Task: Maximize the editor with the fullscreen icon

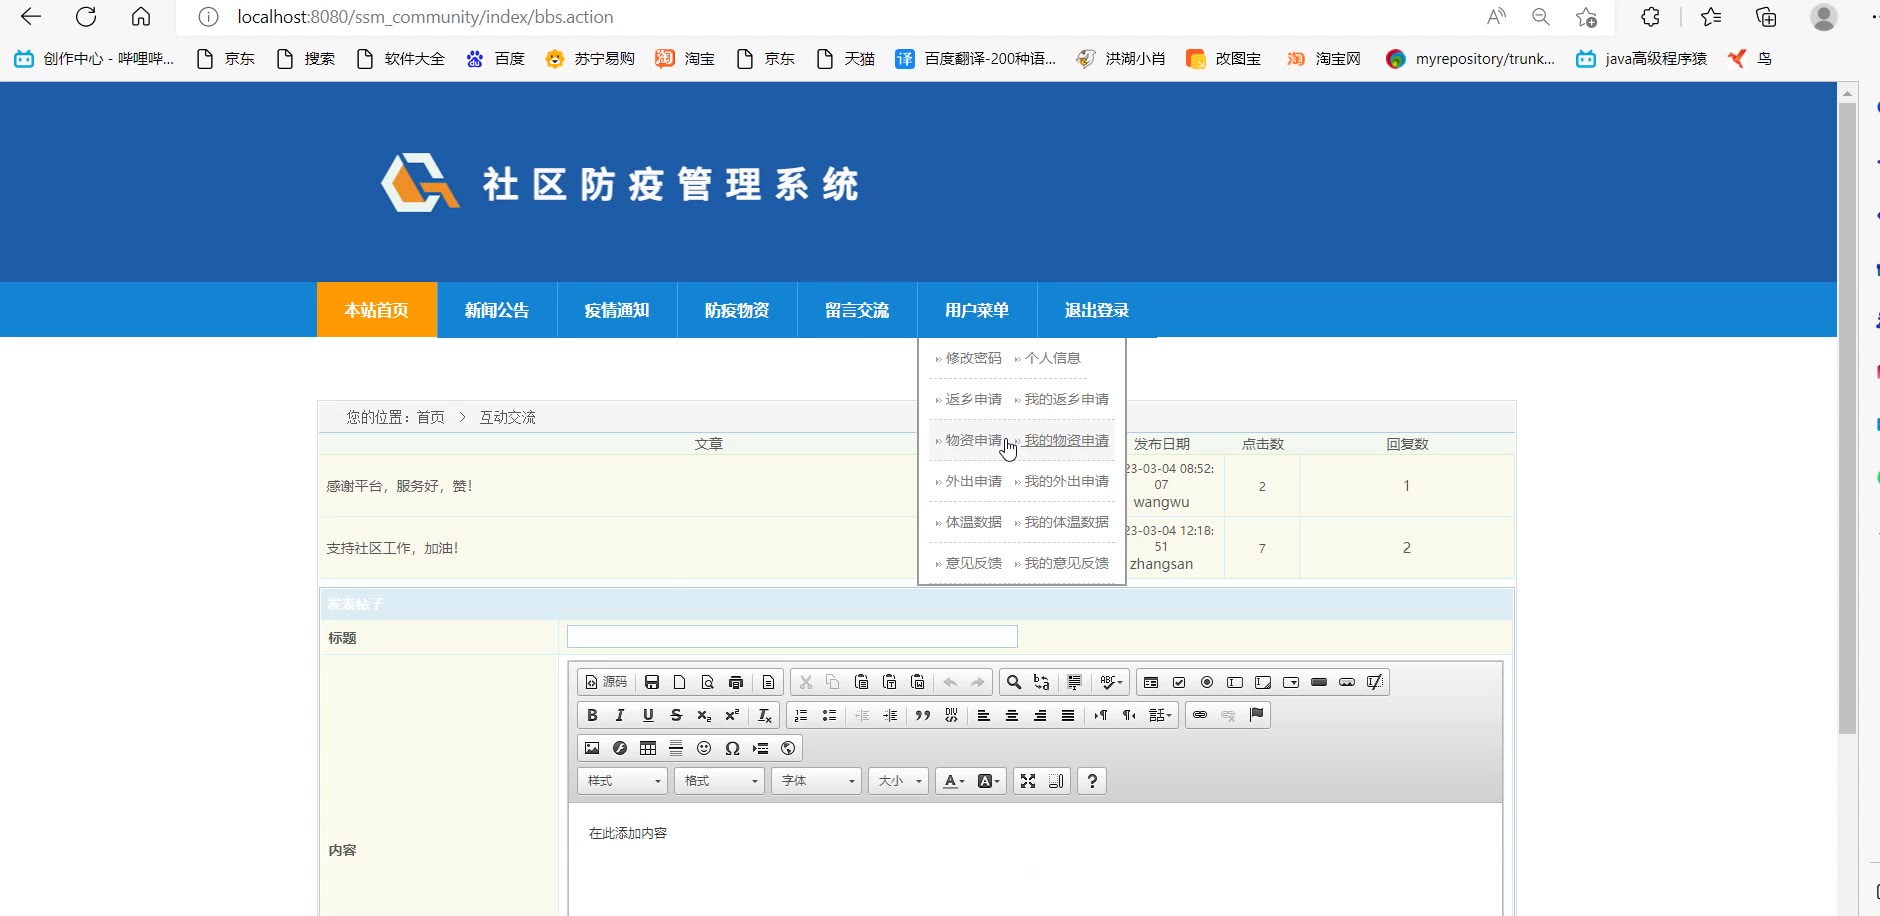Action: click(x=1028, y=781)
